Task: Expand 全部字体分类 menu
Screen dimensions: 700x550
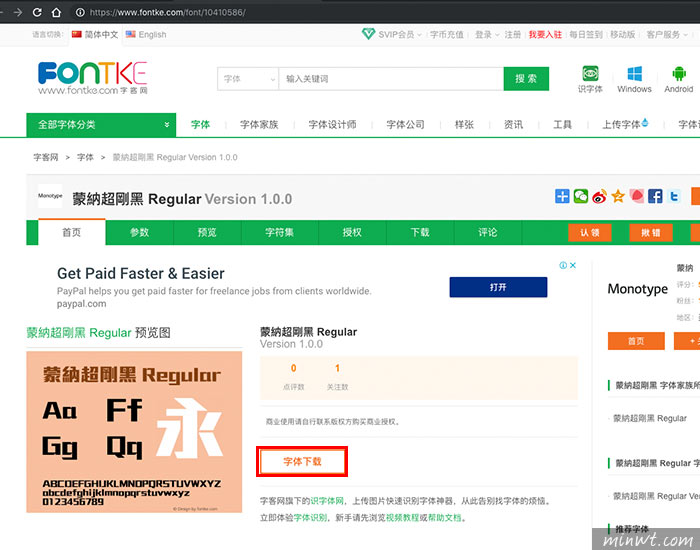Action: [101, 125]
